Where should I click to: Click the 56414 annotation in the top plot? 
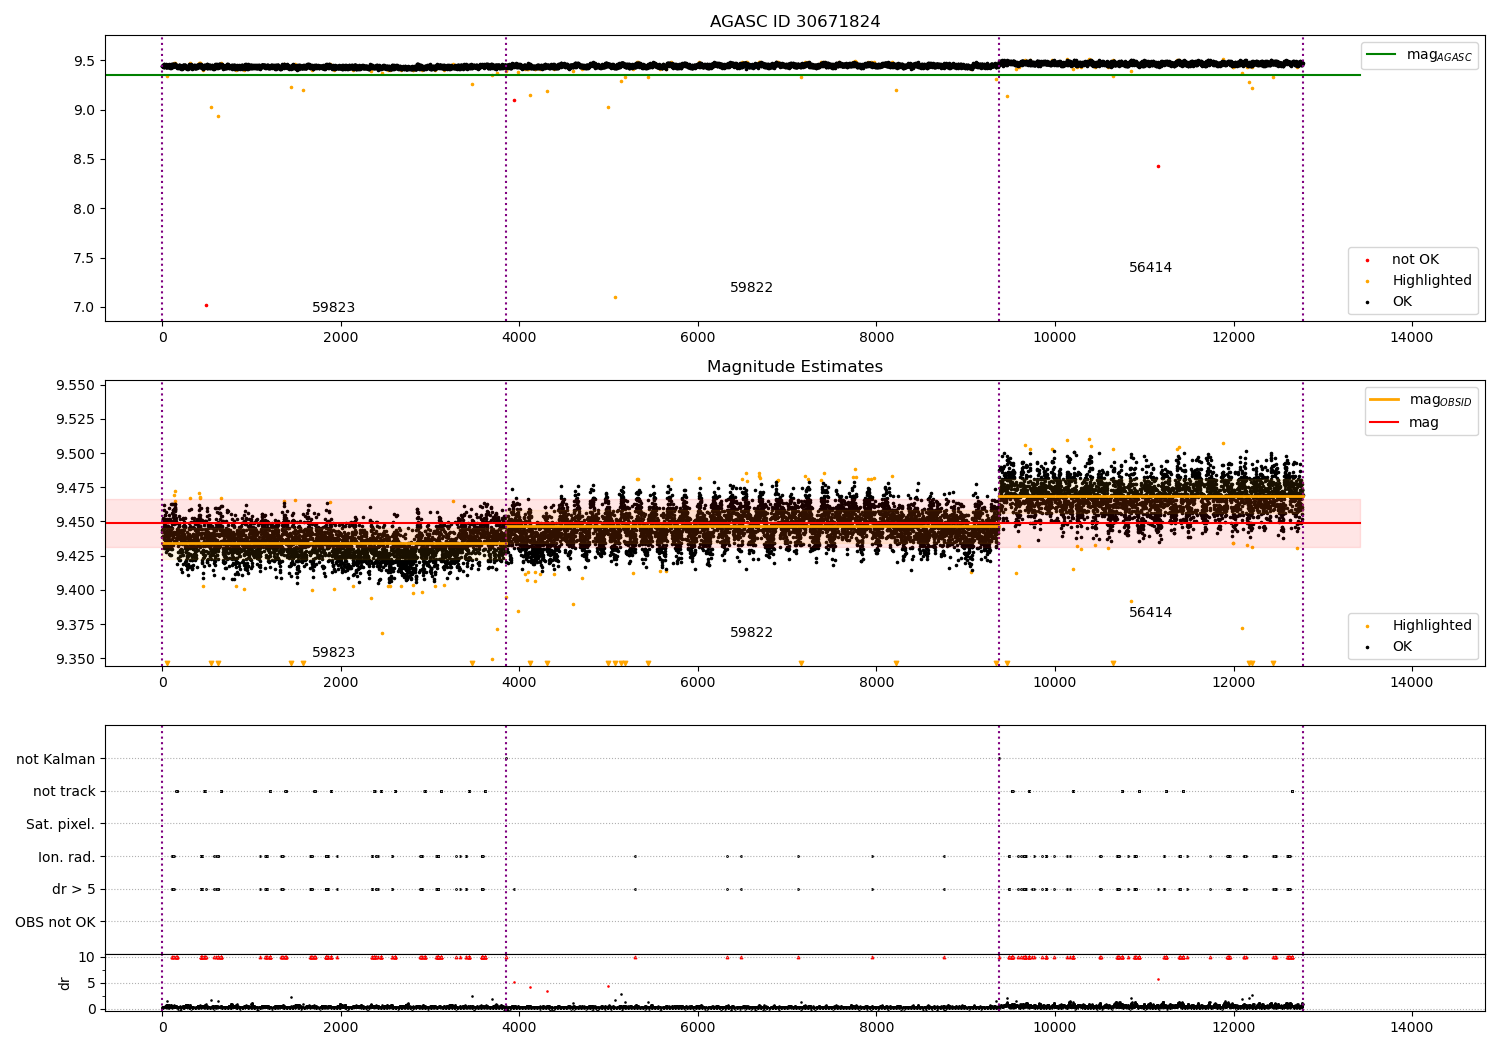1150,268
